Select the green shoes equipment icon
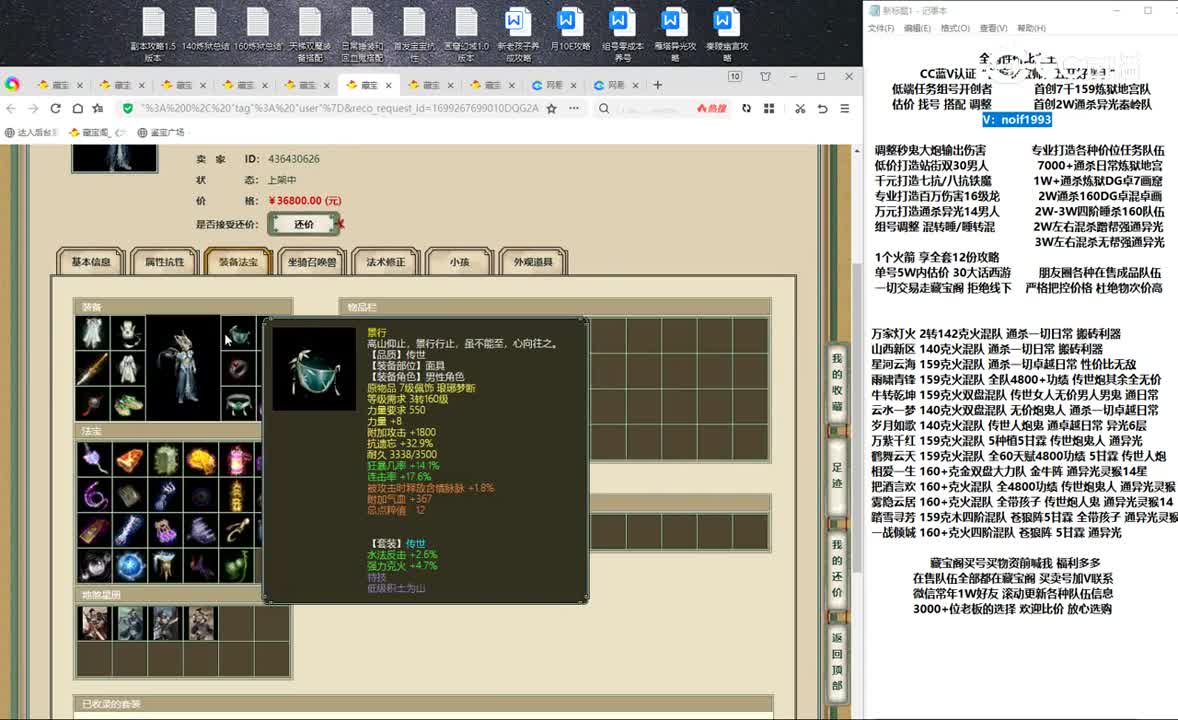 [x=128, y=404]
